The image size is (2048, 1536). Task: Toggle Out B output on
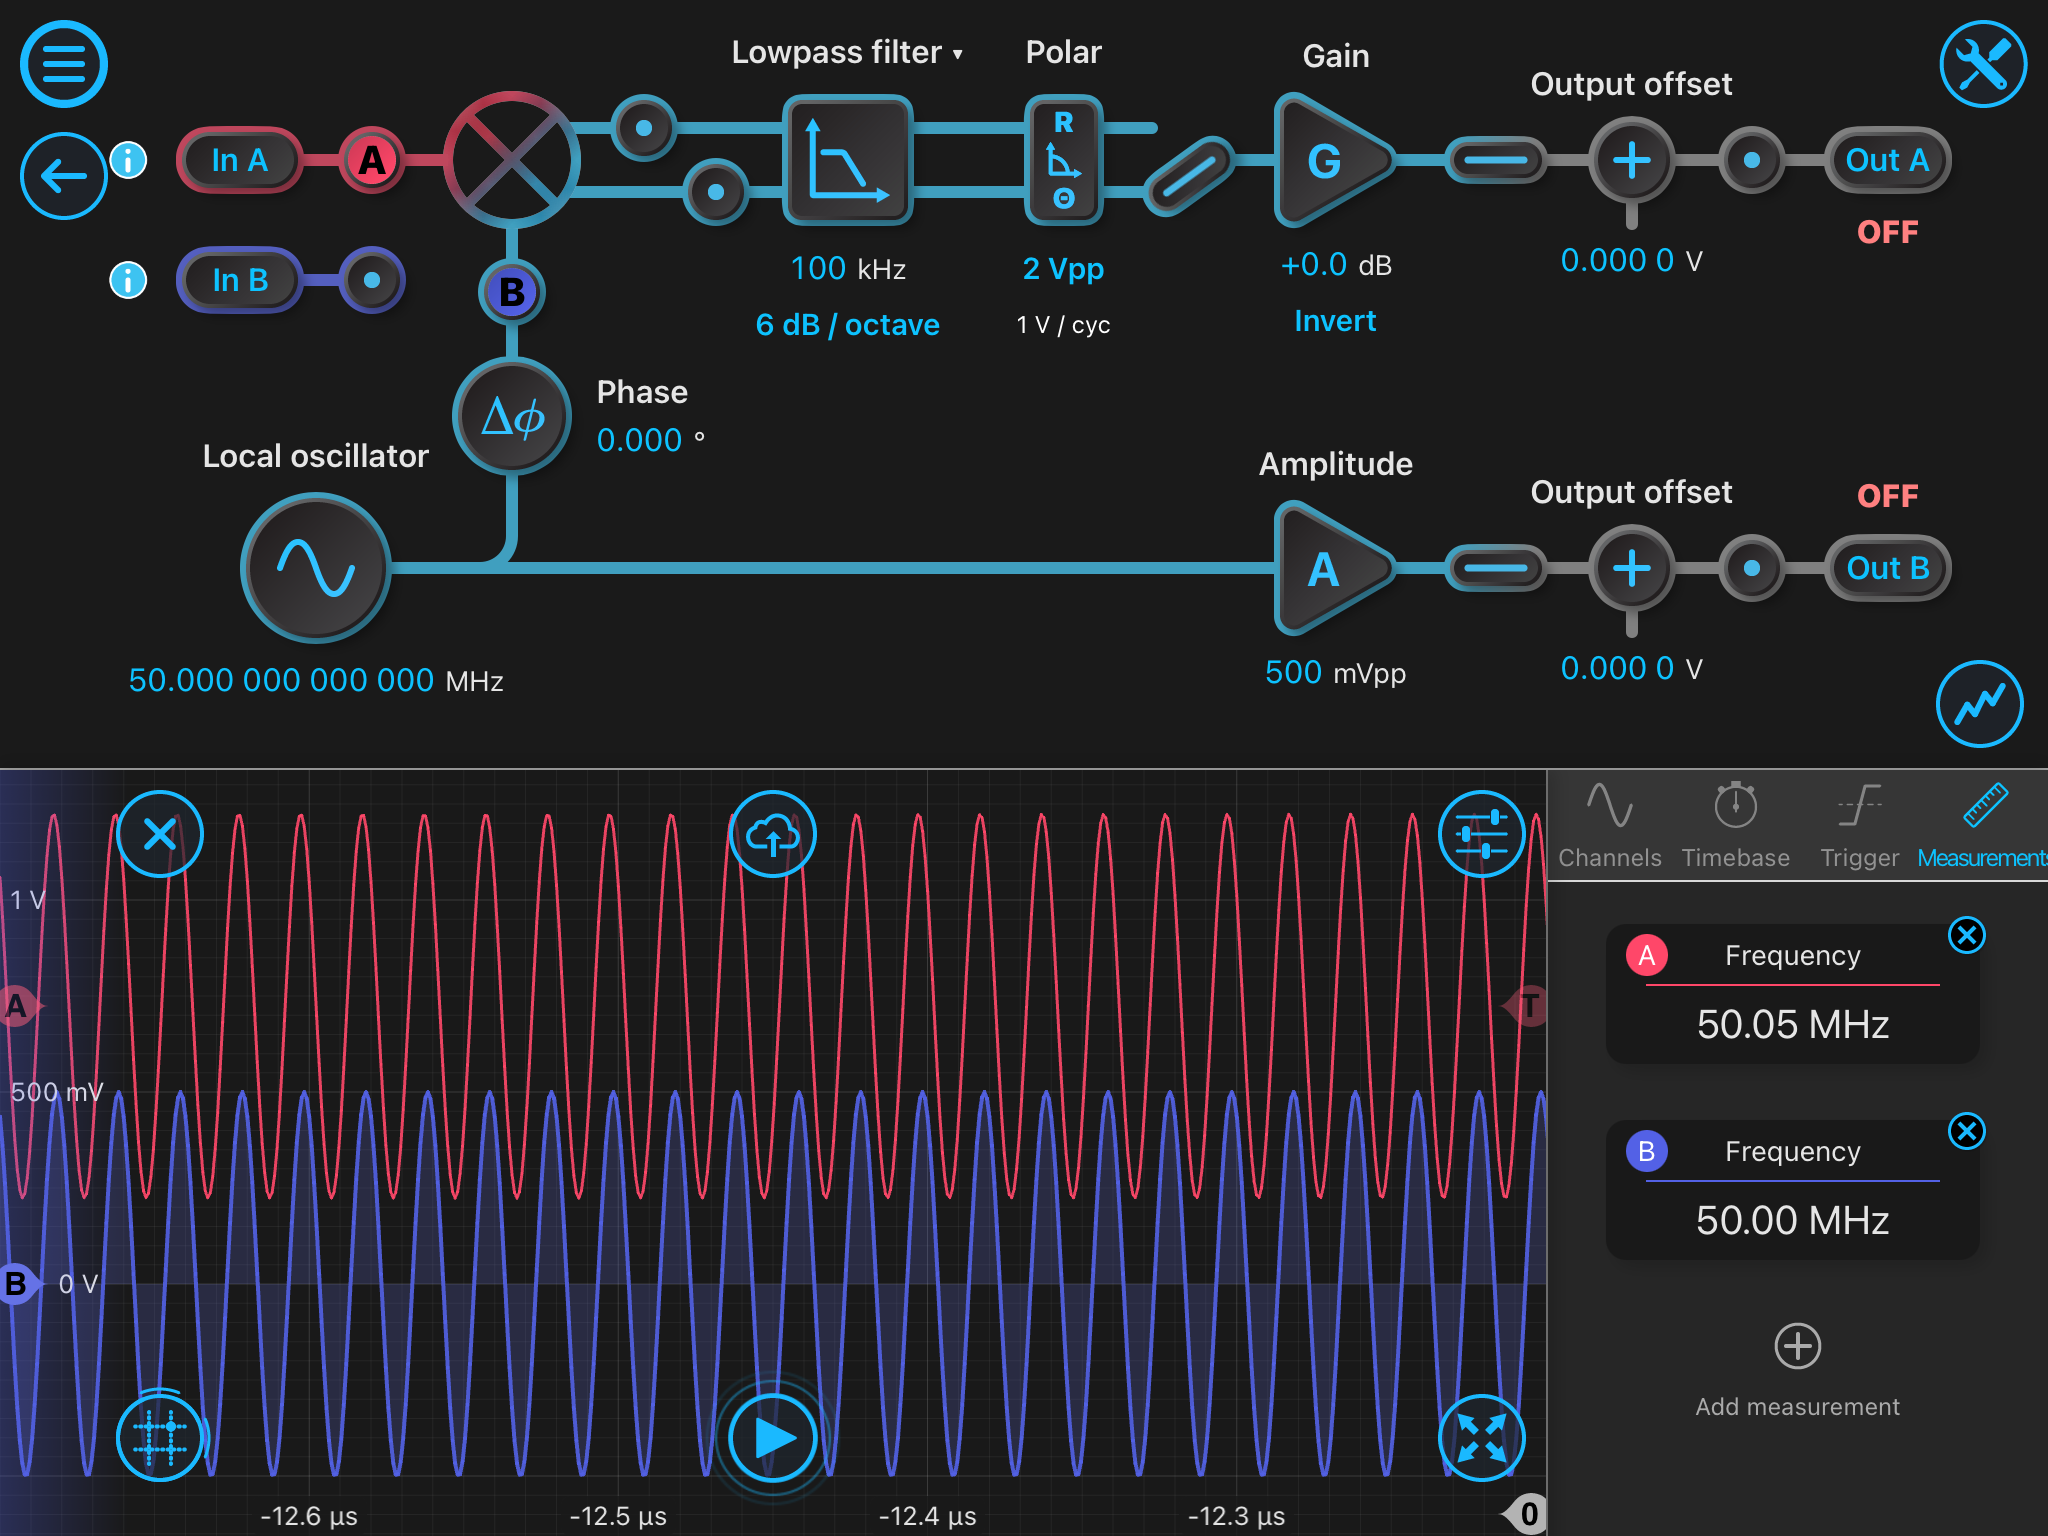(1887, 568)
